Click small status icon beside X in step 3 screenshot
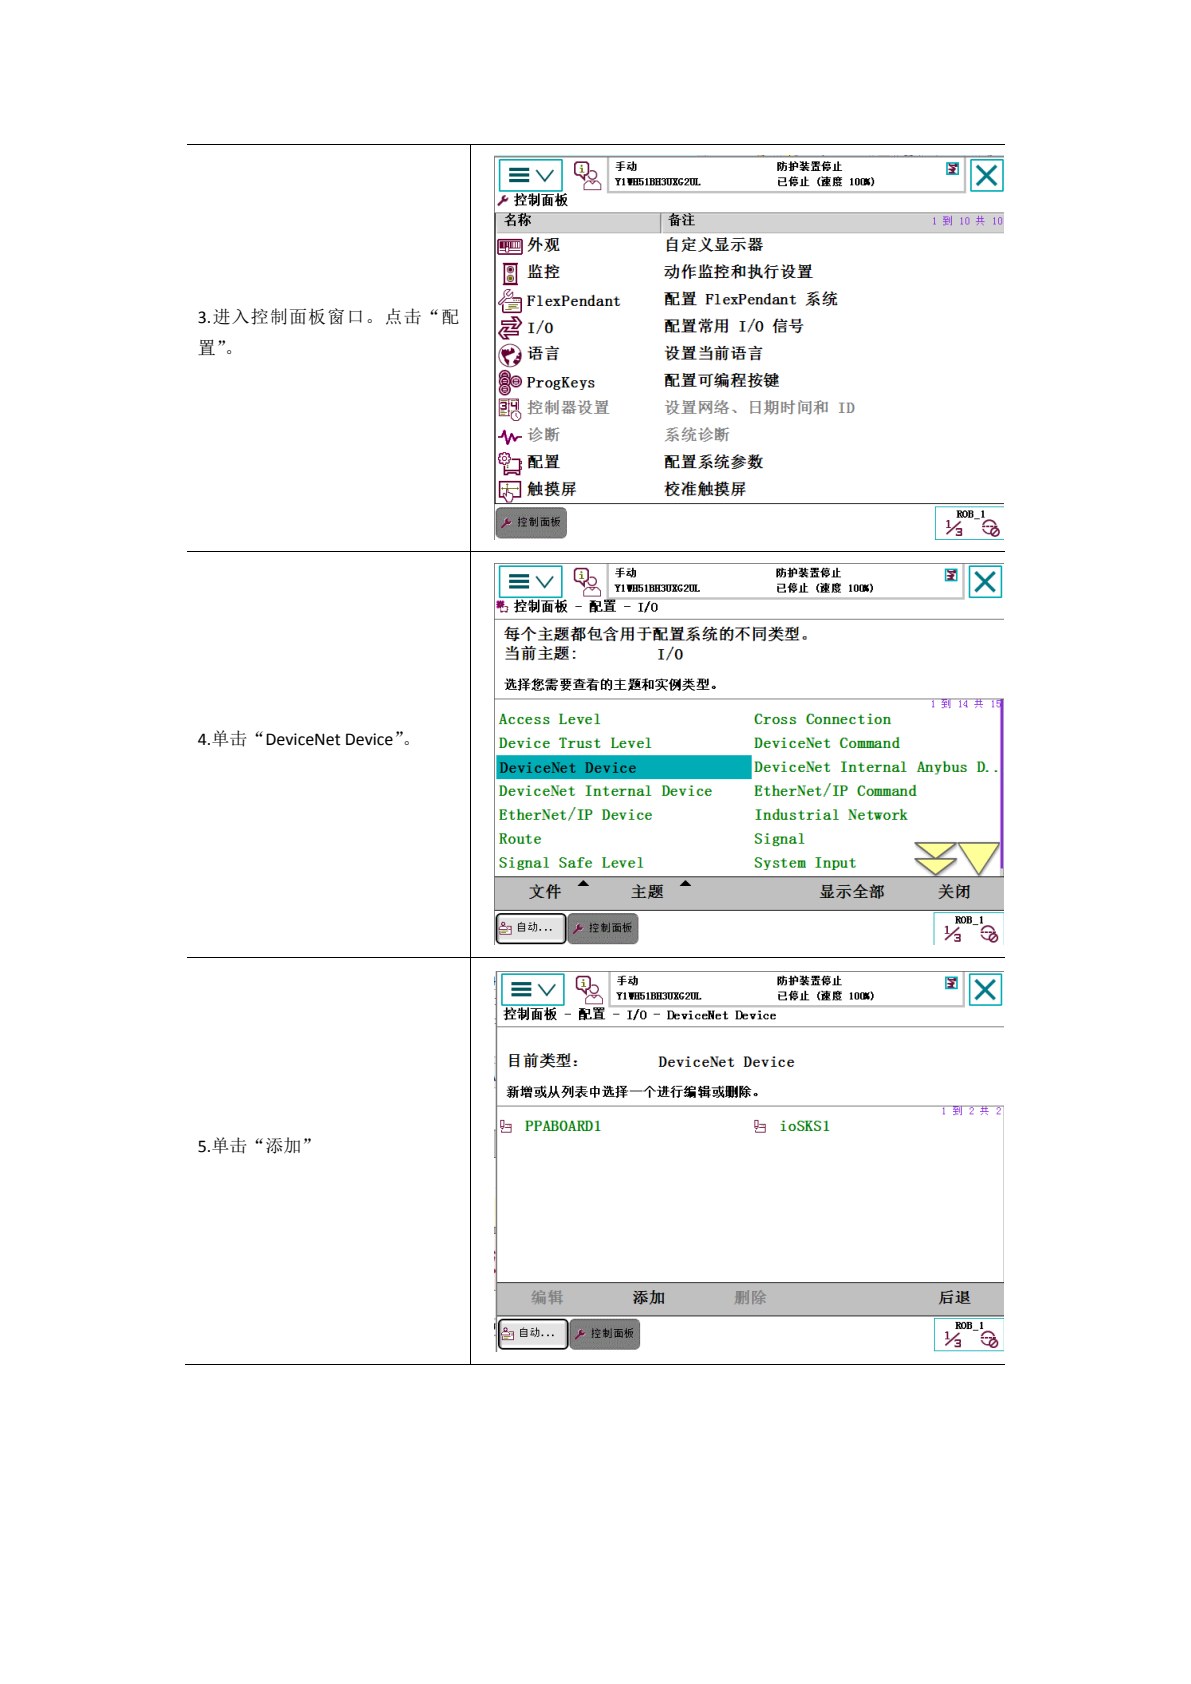Screen dimensions: 1191x1684 click(952, 169)
